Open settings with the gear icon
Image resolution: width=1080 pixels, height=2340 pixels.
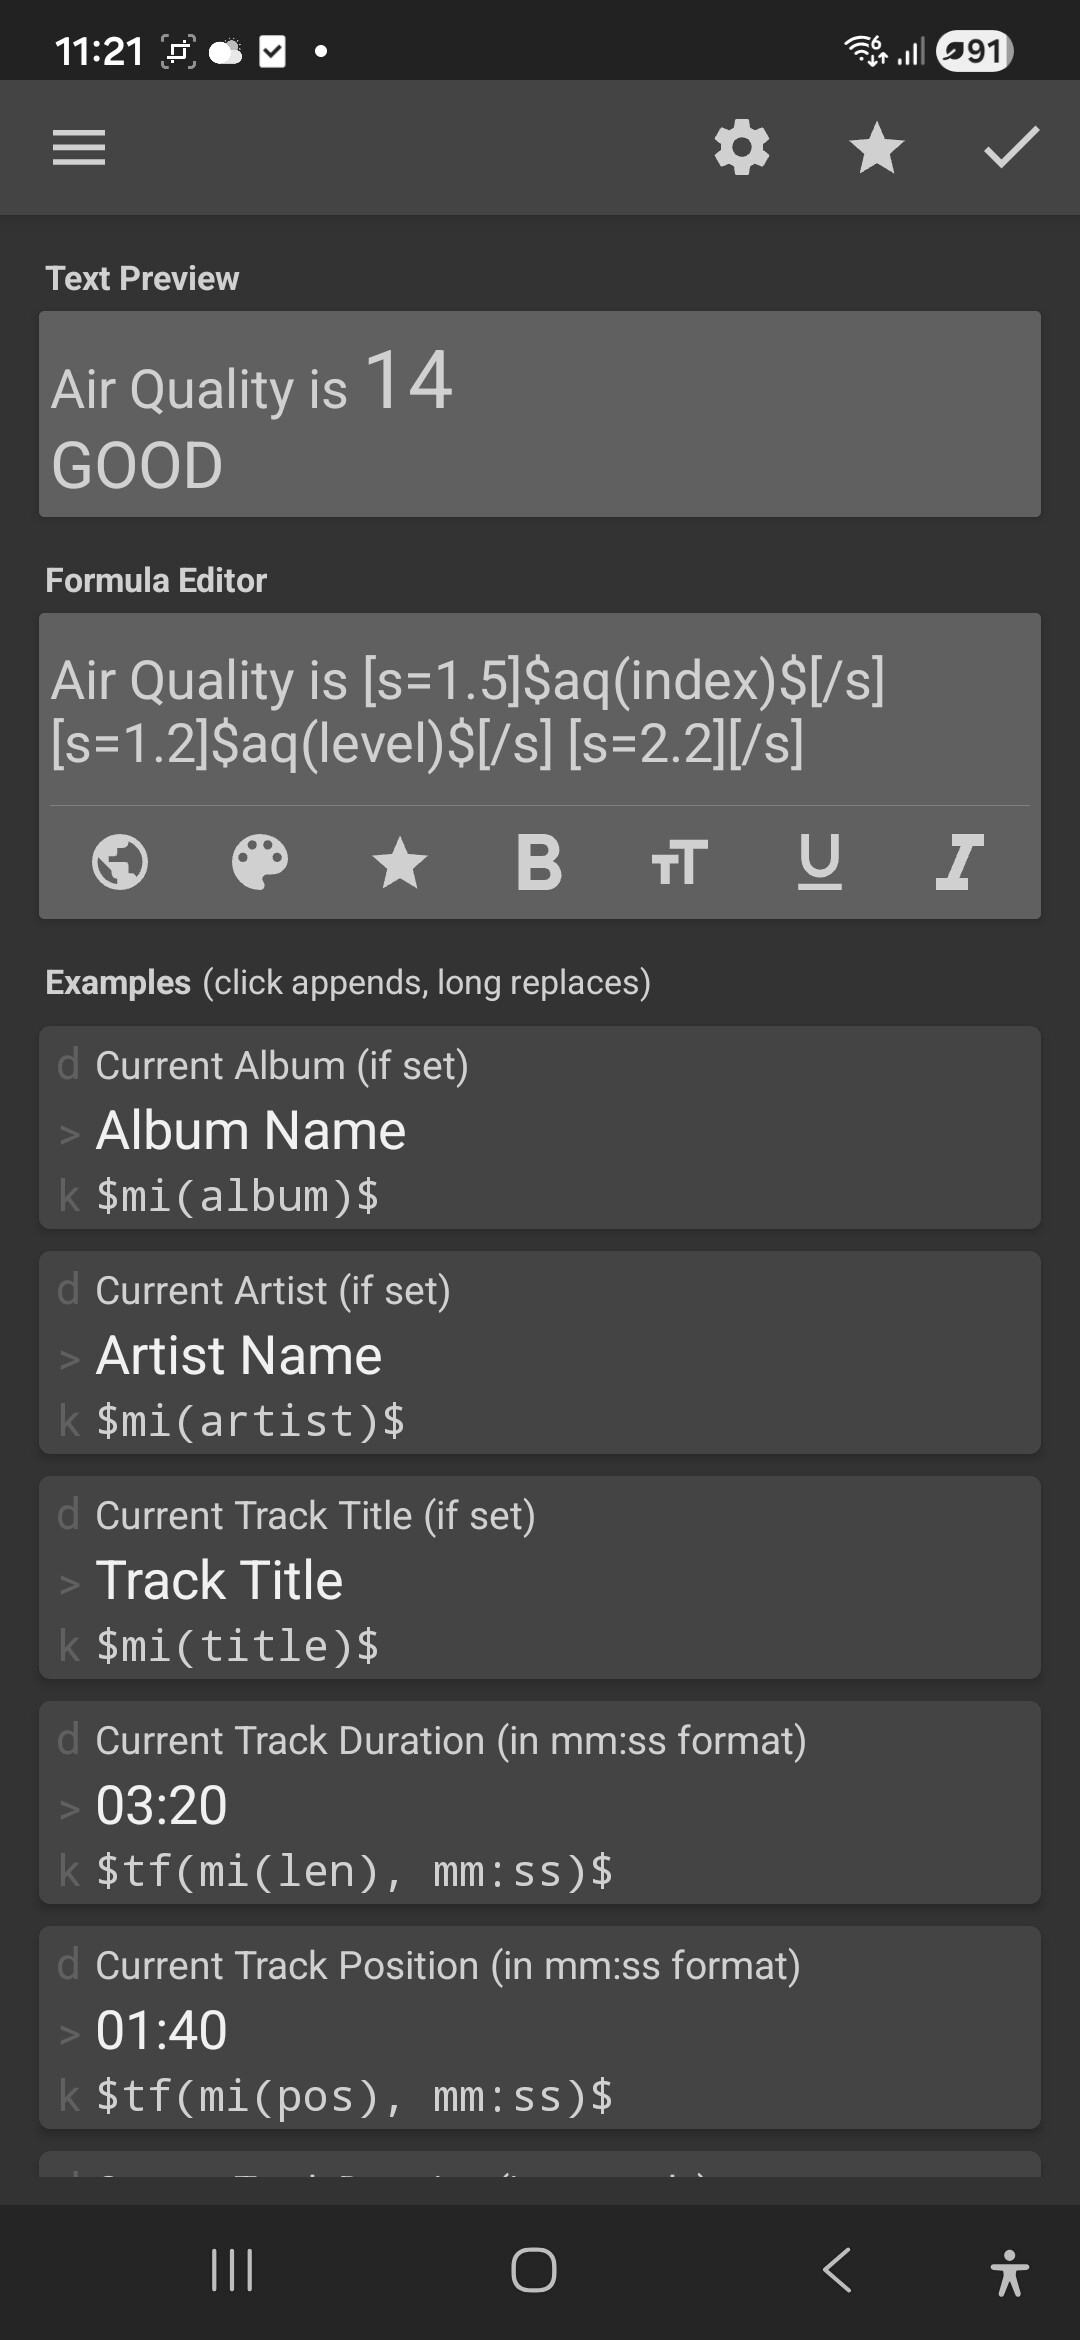click(742, 147)
